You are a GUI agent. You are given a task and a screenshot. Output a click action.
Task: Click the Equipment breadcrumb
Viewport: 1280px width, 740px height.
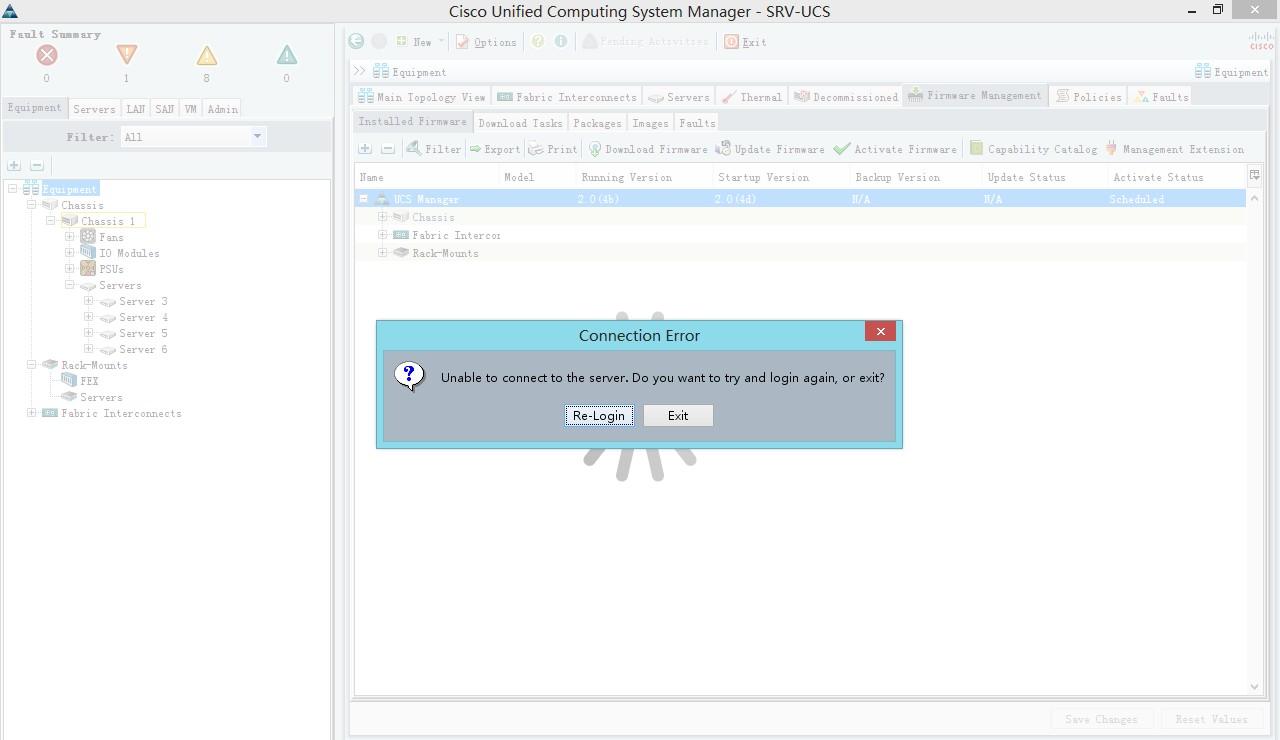409,72
